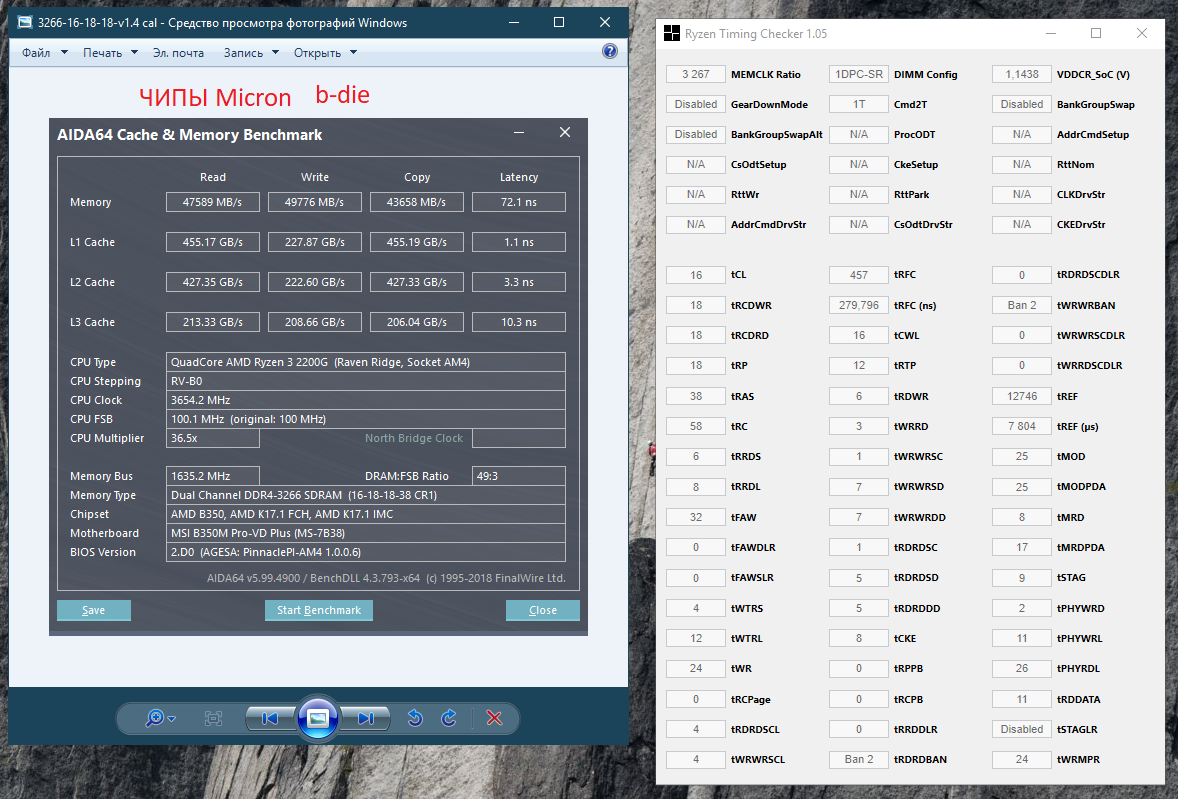
Task: Click the L3 Cache Latency 10.3 ns
Action: click(518, 321)
